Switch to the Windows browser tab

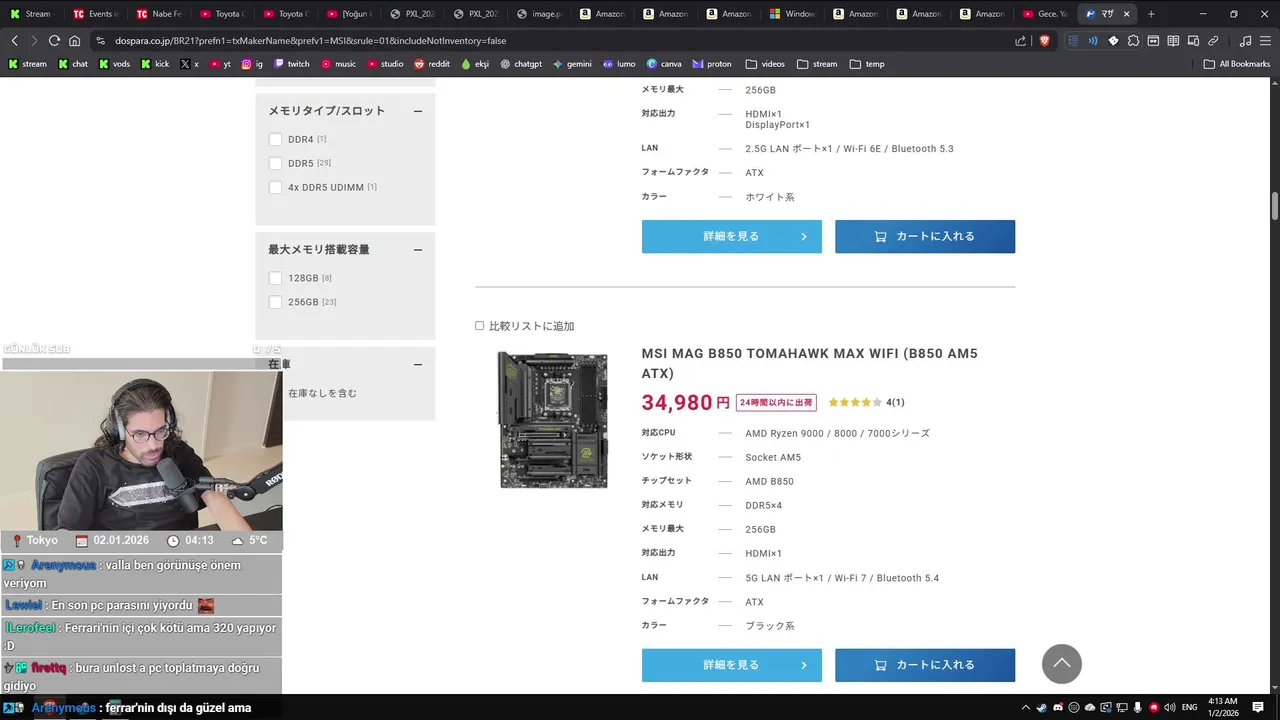(x=791, y=14)
